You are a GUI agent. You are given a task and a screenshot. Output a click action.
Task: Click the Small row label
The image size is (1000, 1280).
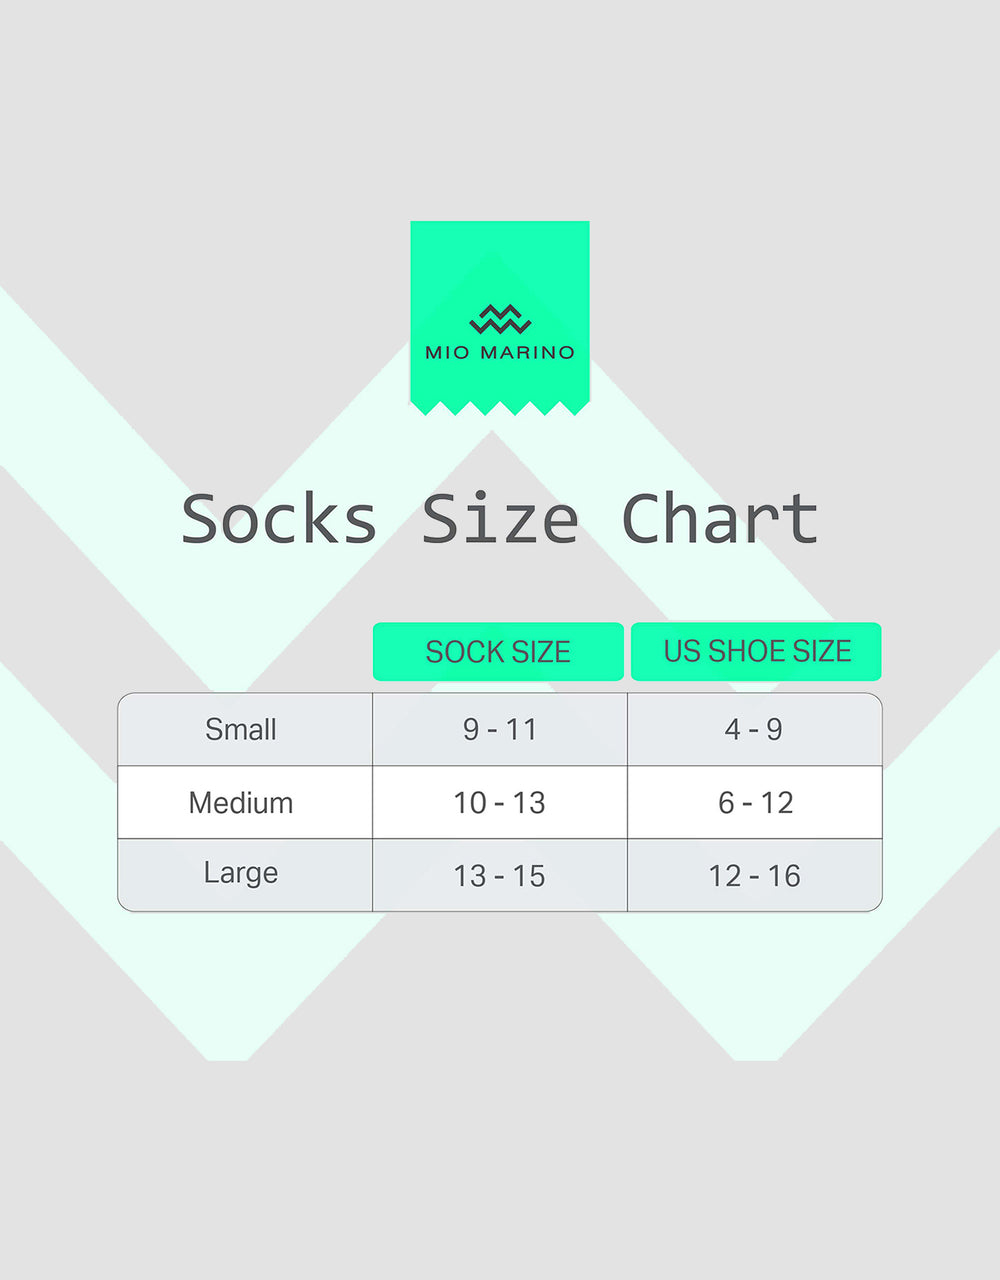point(240,730)
